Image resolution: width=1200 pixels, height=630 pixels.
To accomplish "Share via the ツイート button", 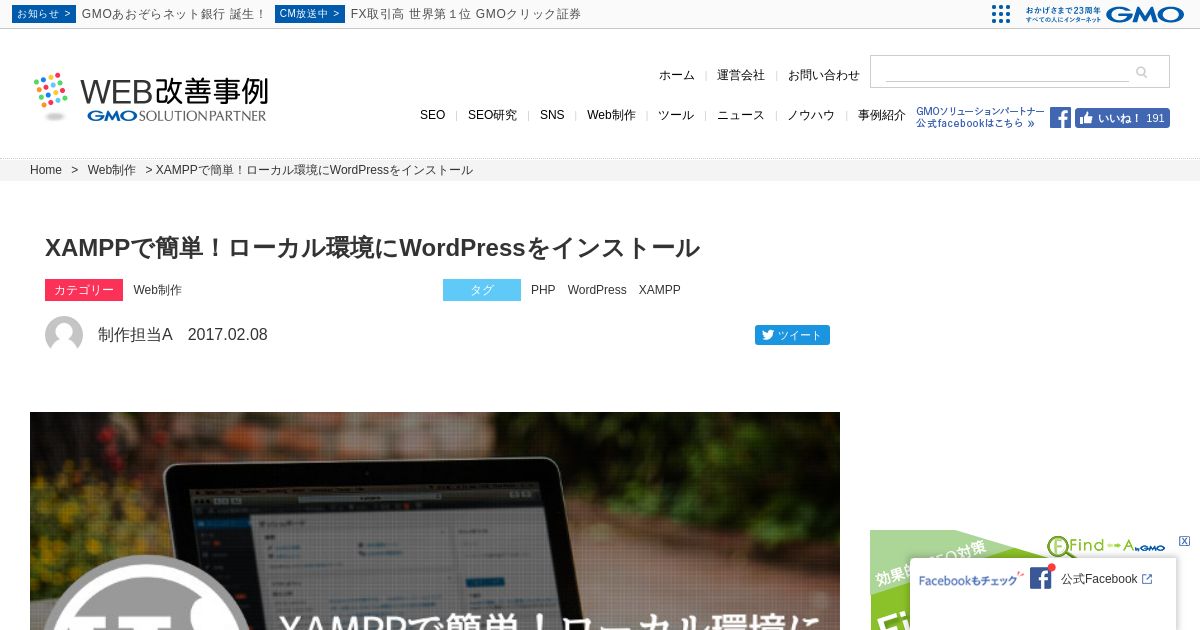I will pos(792,335).
